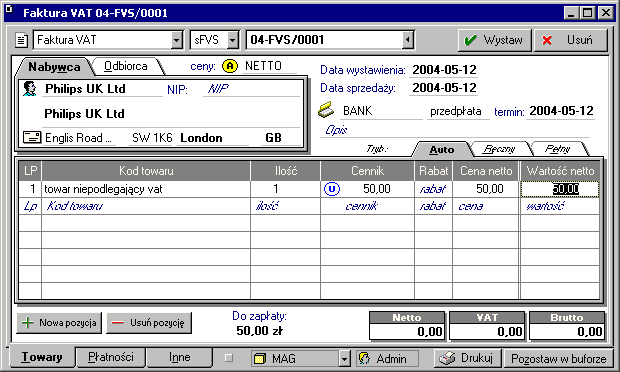Click the bank payment money icon
Viewport: 620px width, 372px height.
point(326,110)
